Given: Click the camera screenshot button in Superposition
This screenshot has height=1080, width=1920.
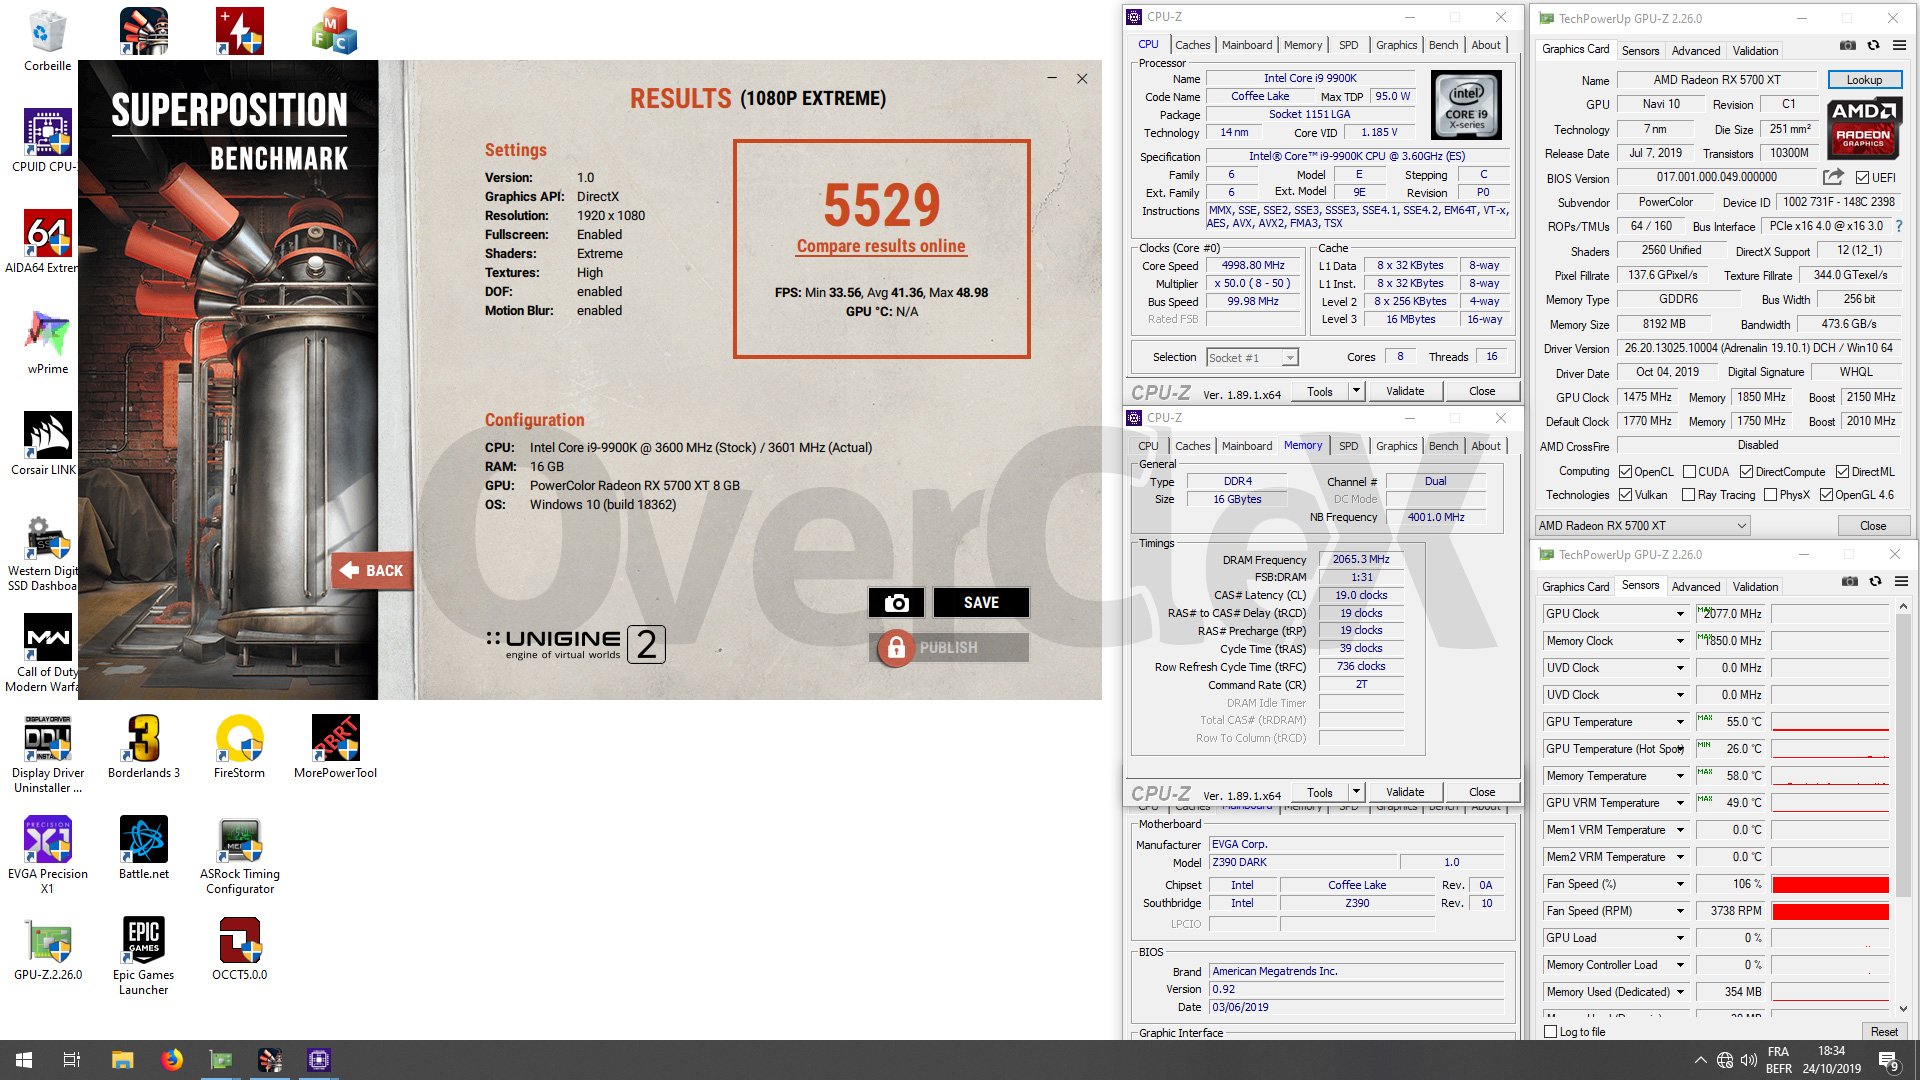Looking at the screenshot, I should 896,602.
